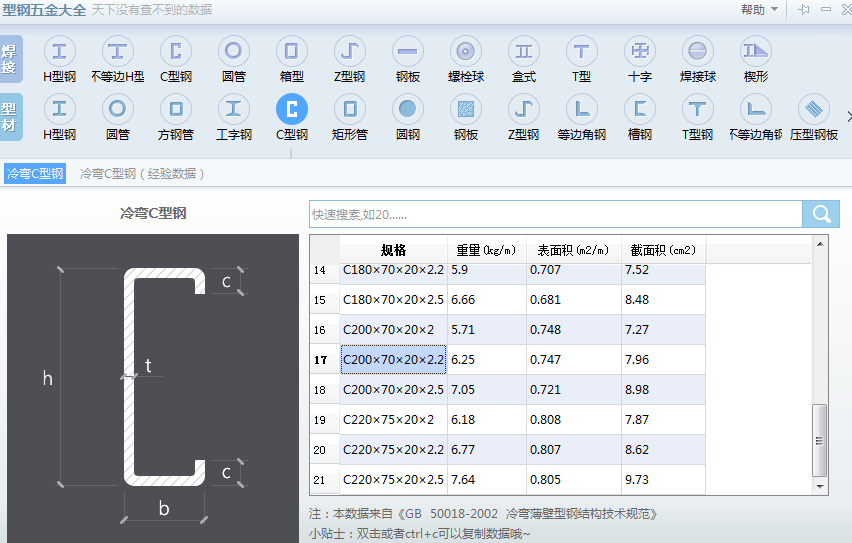
Task: Select 圆钢 round bar icon
Action: 408,109
